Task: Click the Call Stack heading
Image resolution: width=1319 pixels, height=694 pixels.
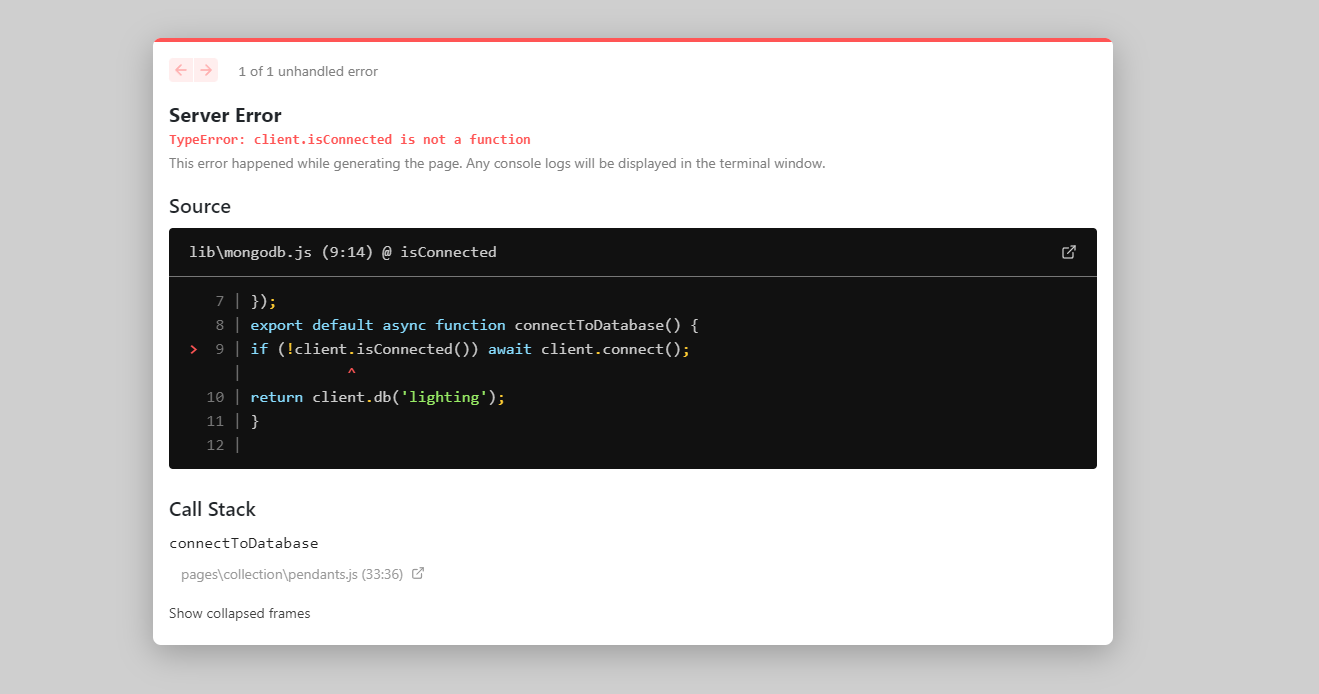Action: (x=212, y=509)
